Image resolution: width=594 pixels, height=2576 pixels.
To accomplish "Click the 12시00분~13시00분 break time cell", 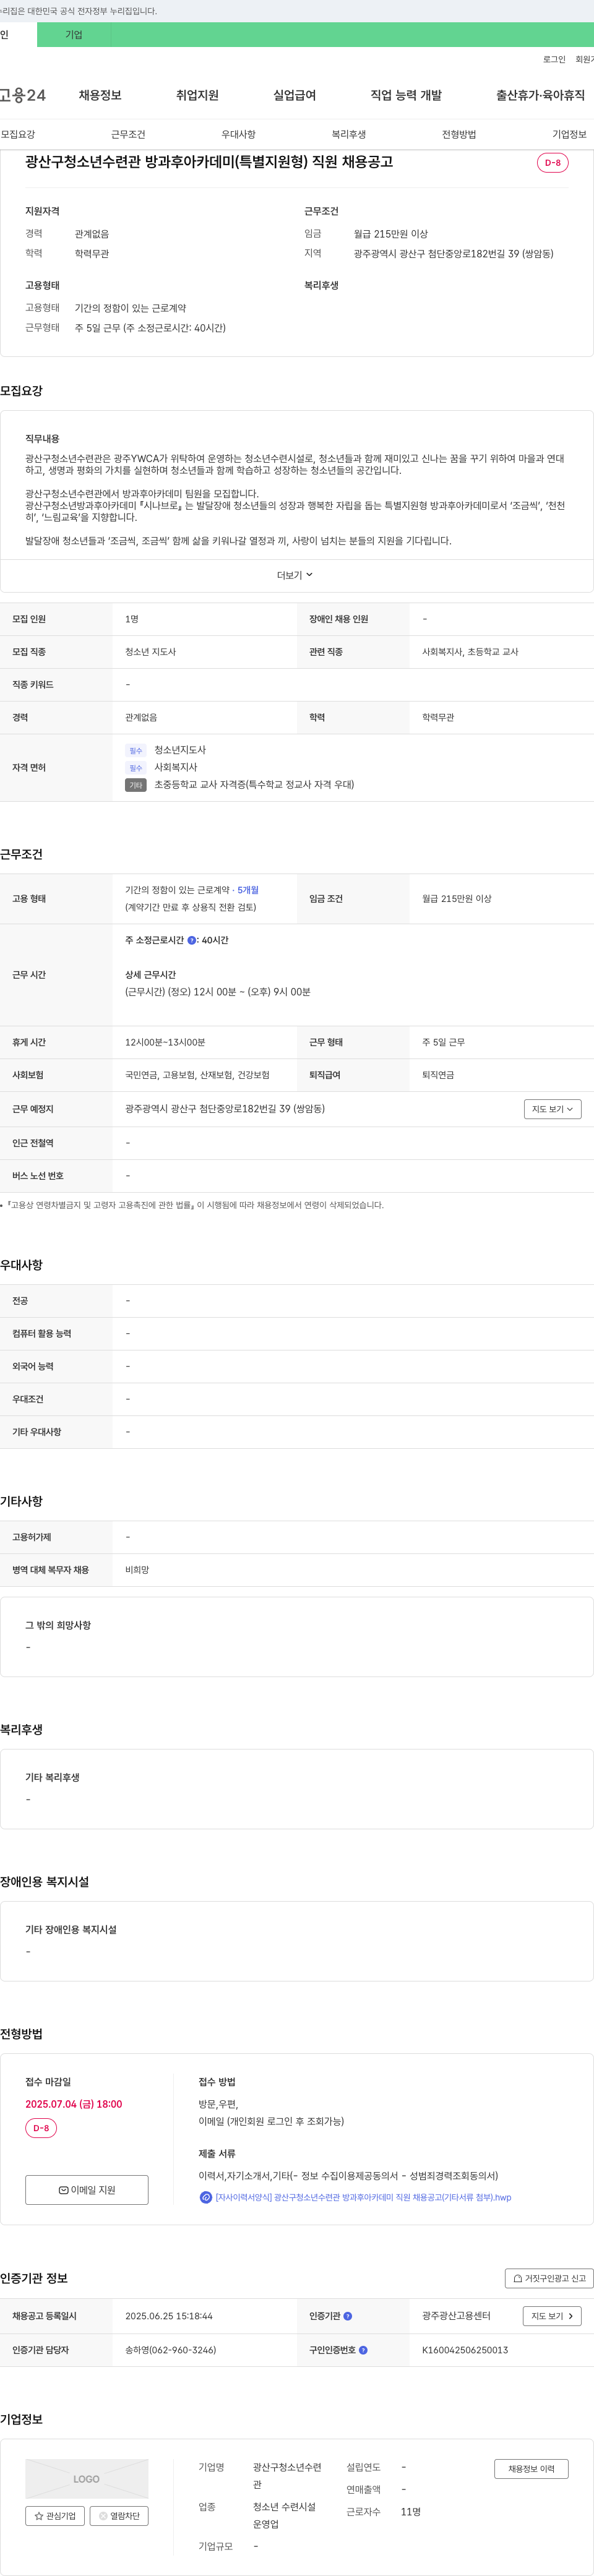I will (x=165, y=1042).
